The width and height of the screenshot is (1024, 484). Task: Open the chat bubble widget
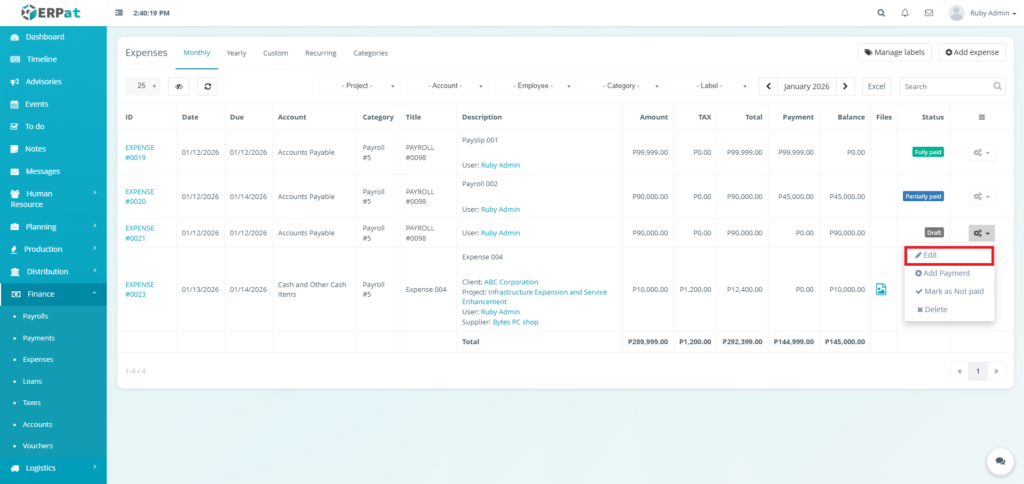[997, 460]
